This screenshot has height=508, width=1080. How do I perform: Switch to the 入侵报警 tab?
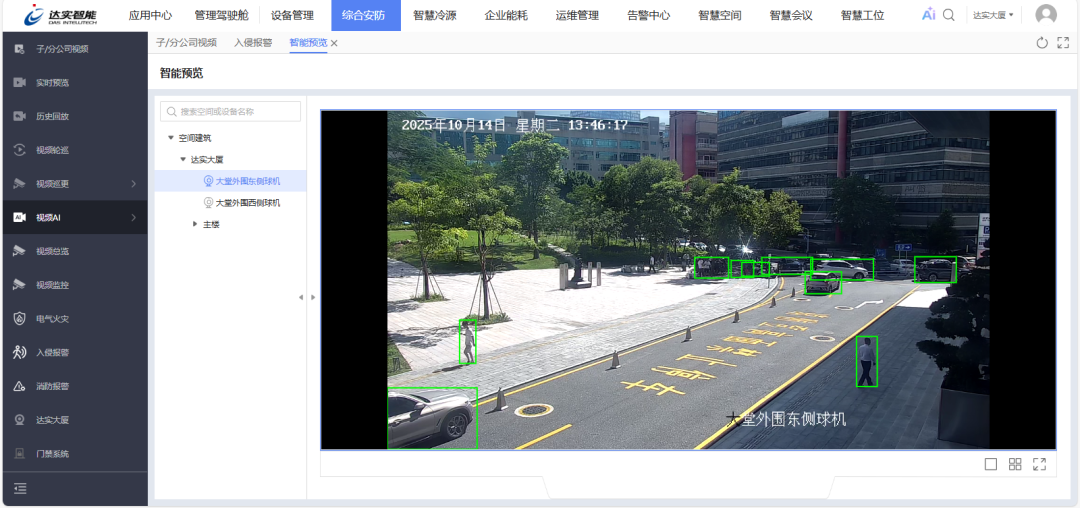pyautogui.click(x=253, y=43)
